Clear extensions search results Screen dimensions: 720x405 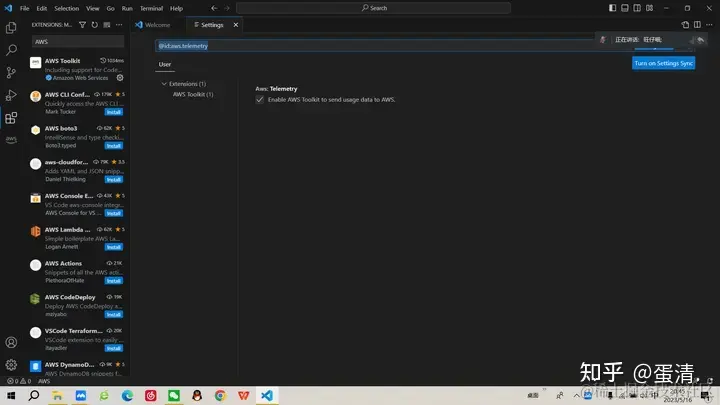pos(107,25)
